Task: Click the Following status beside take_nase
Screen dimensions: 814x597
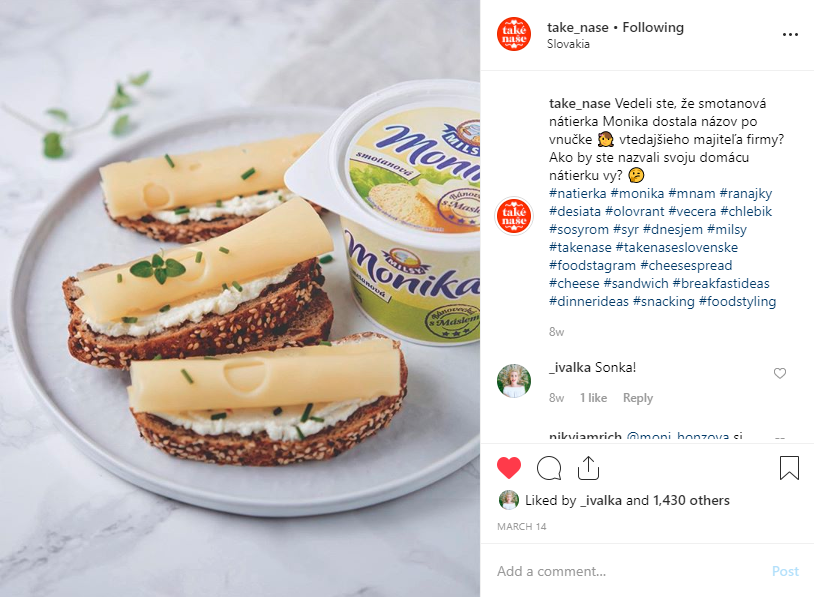Action: tap(653, 28)
